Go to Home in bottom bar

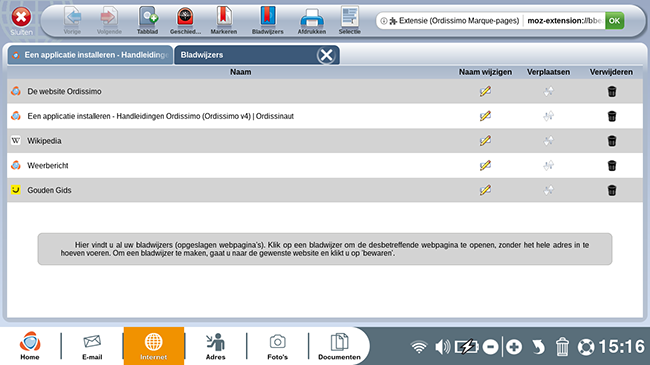coord(30,346)
